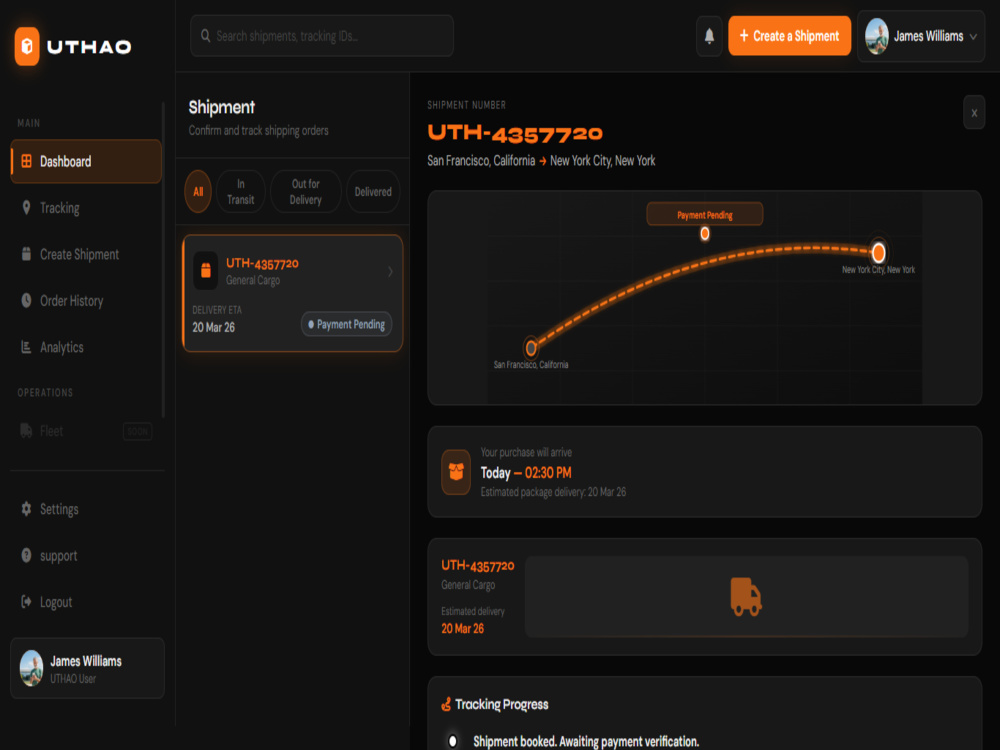Click the account menu chevron arrow
Screen dimensions: 1000x750
pos(973,37)
